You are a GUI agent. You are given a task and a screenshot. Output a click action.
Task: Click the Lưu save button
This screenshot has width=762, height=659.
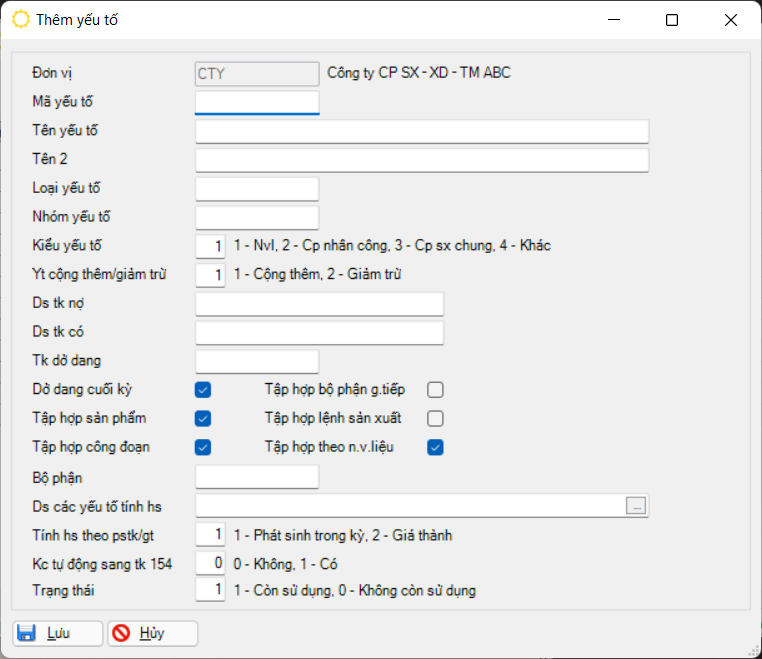click(x=57, y=633)
